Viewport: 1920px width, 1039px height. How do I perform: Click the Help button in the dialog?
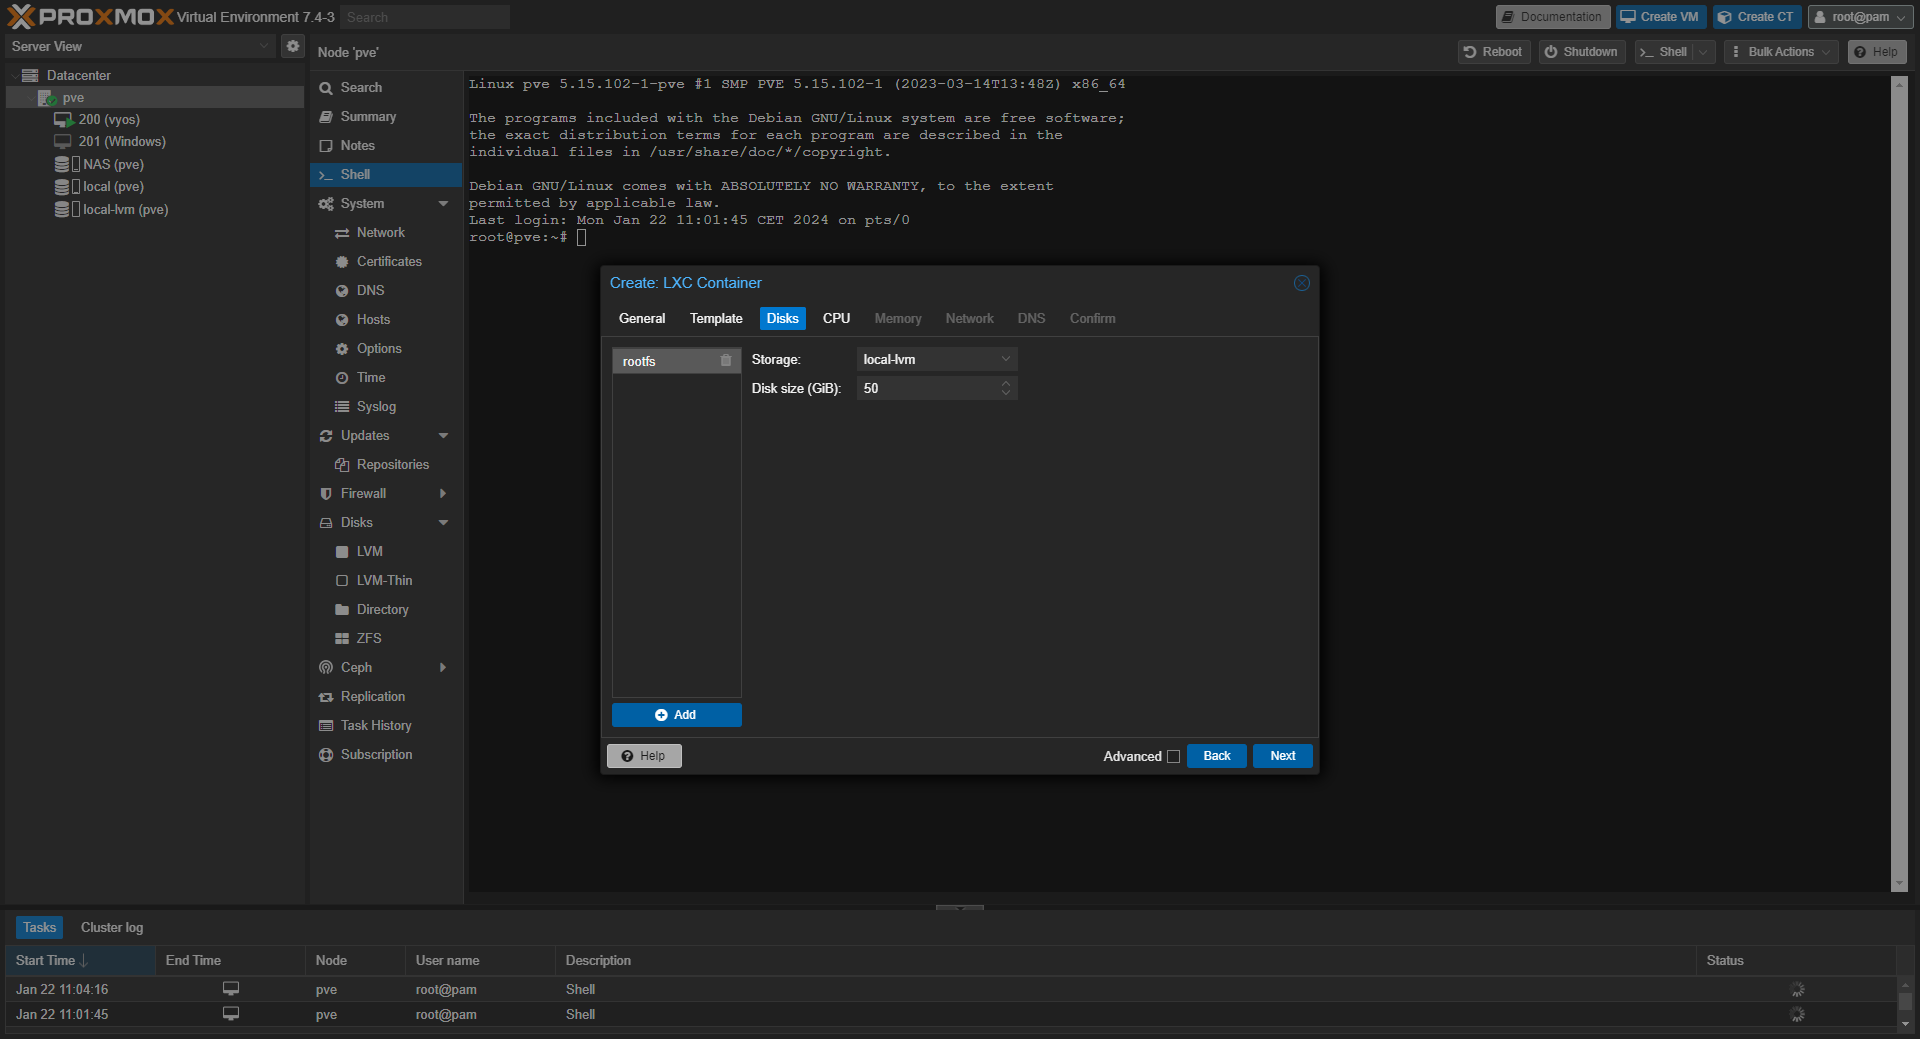pyautogui.click(x=644, y=756)
